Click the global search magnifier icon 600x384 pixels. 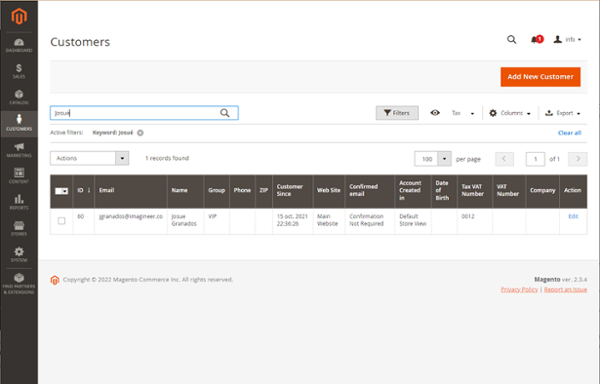tap(512, 39)
